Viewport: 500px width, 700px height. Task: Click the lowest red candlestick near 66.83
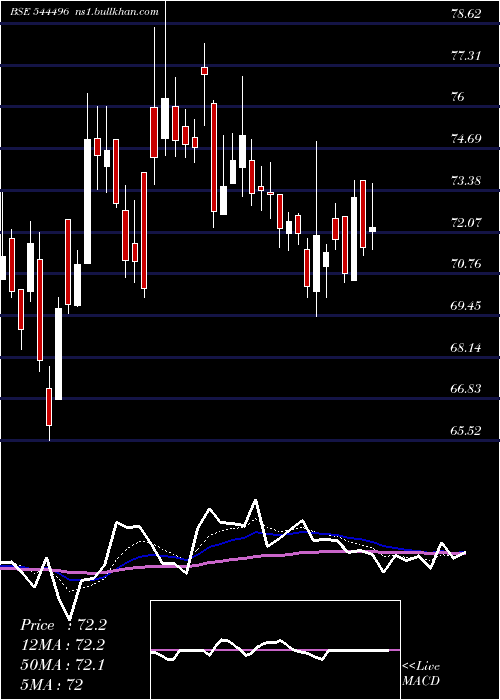click(49, 407)
